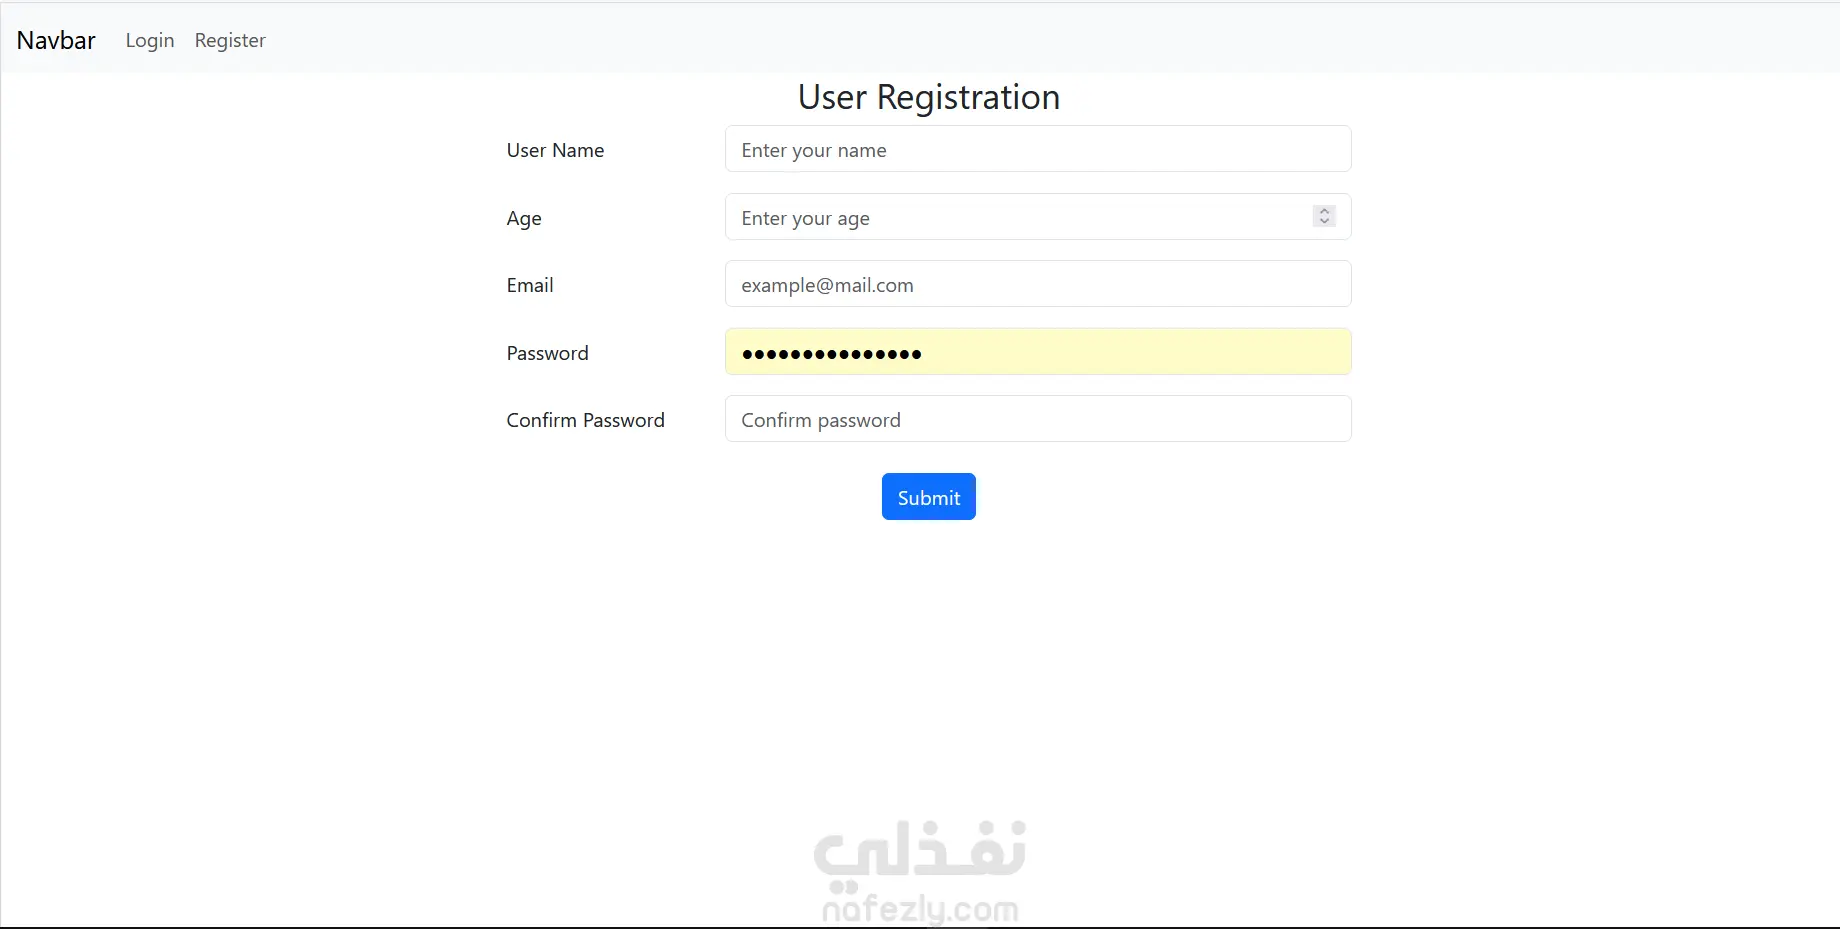The height and width of the screenshot is (929, 1840).
Task: Go to the Register nav link
Action: pyautogui.click(x=230, y=40)
